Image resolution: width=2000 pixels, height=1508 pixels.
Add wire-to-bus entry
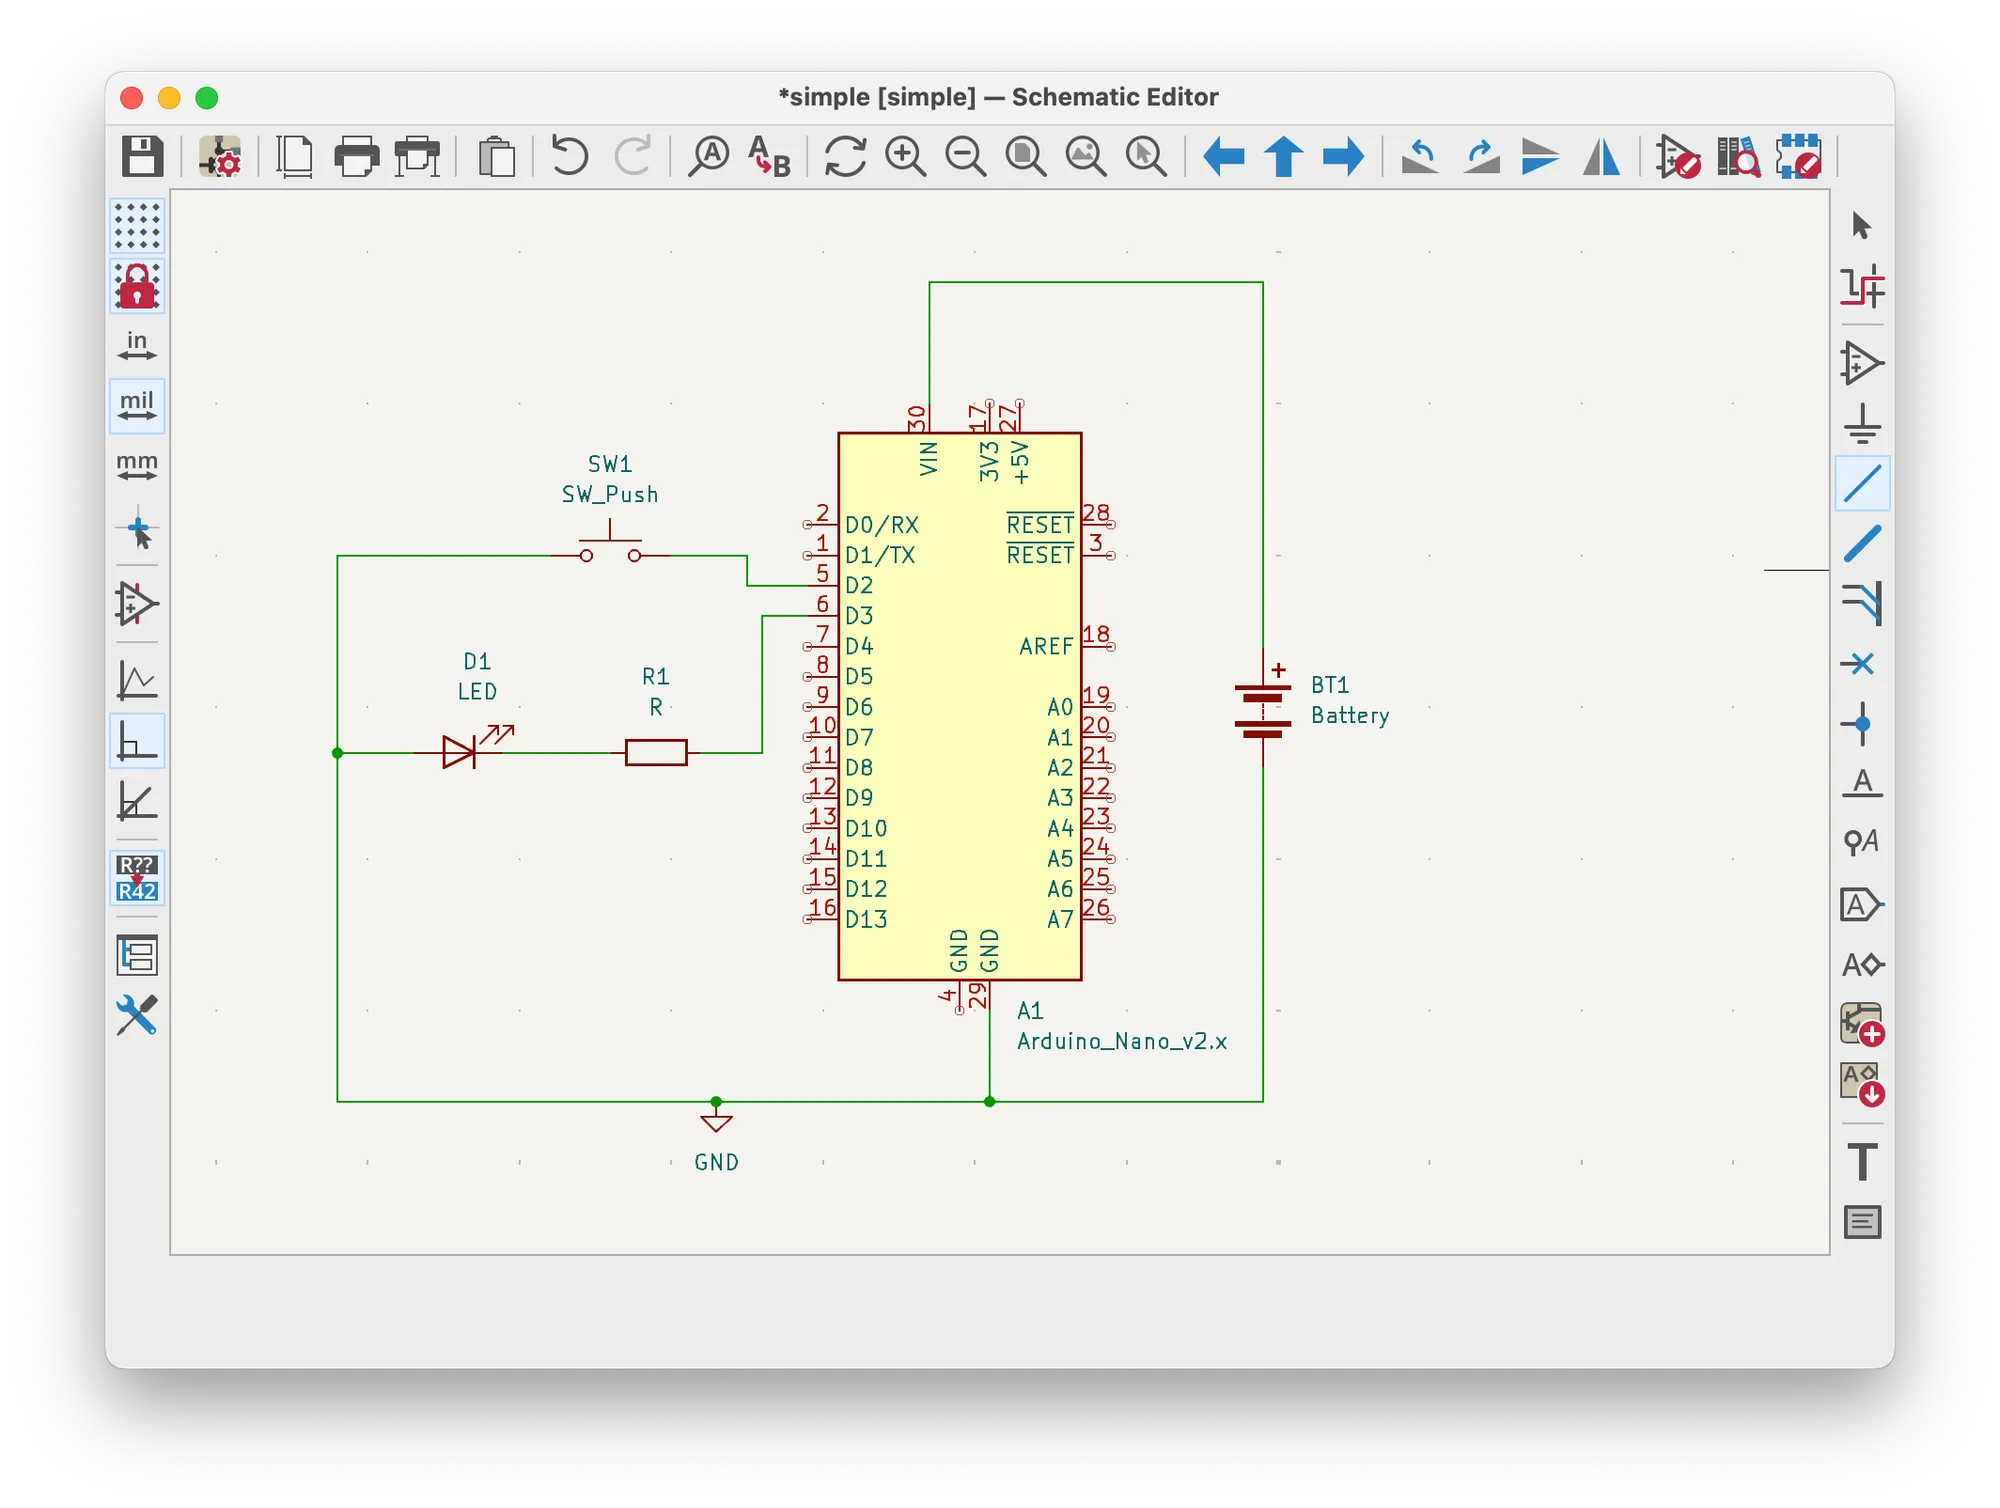(1861, 604)
